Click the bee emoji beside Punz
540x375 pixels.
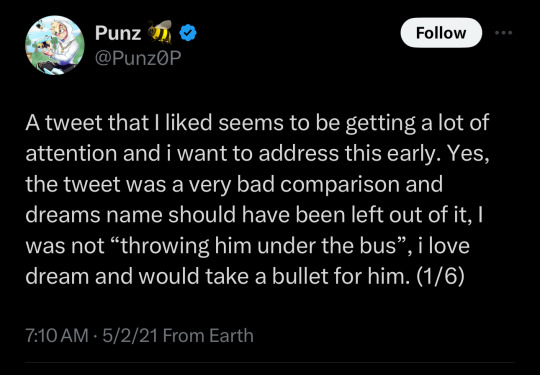click(x=160, y=32)
